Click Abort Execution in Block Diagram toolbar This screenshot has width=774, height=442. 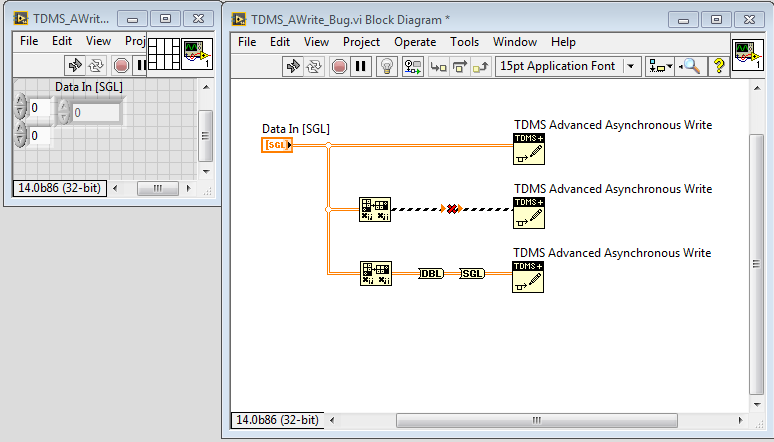click(339, 66)
